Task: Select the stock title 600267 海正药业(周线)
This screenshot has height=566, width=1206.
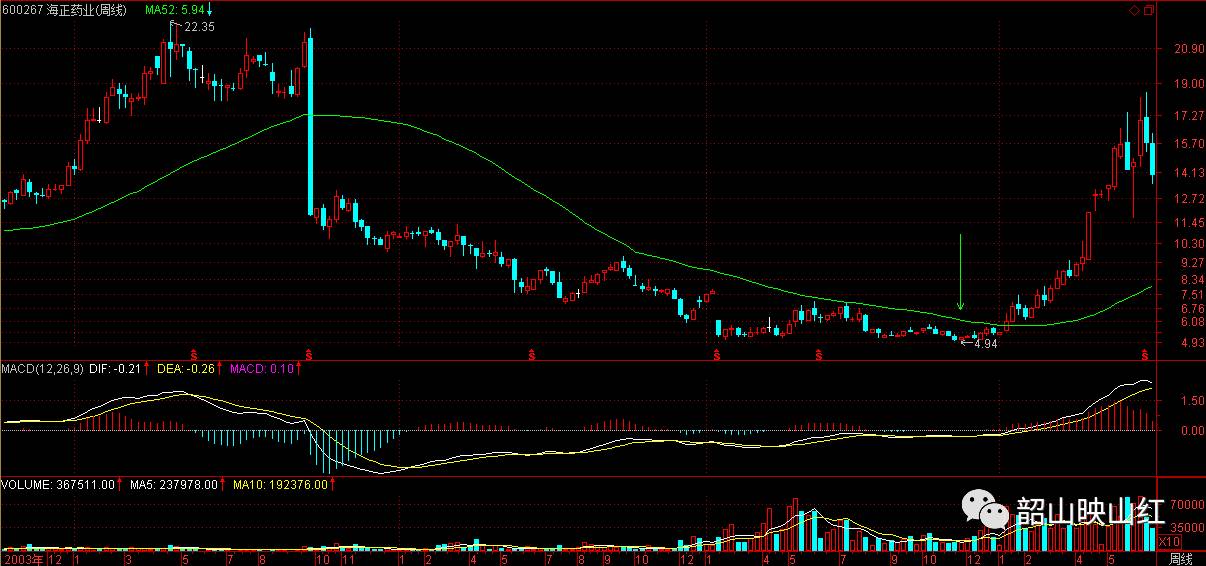Action: point(65,10)
